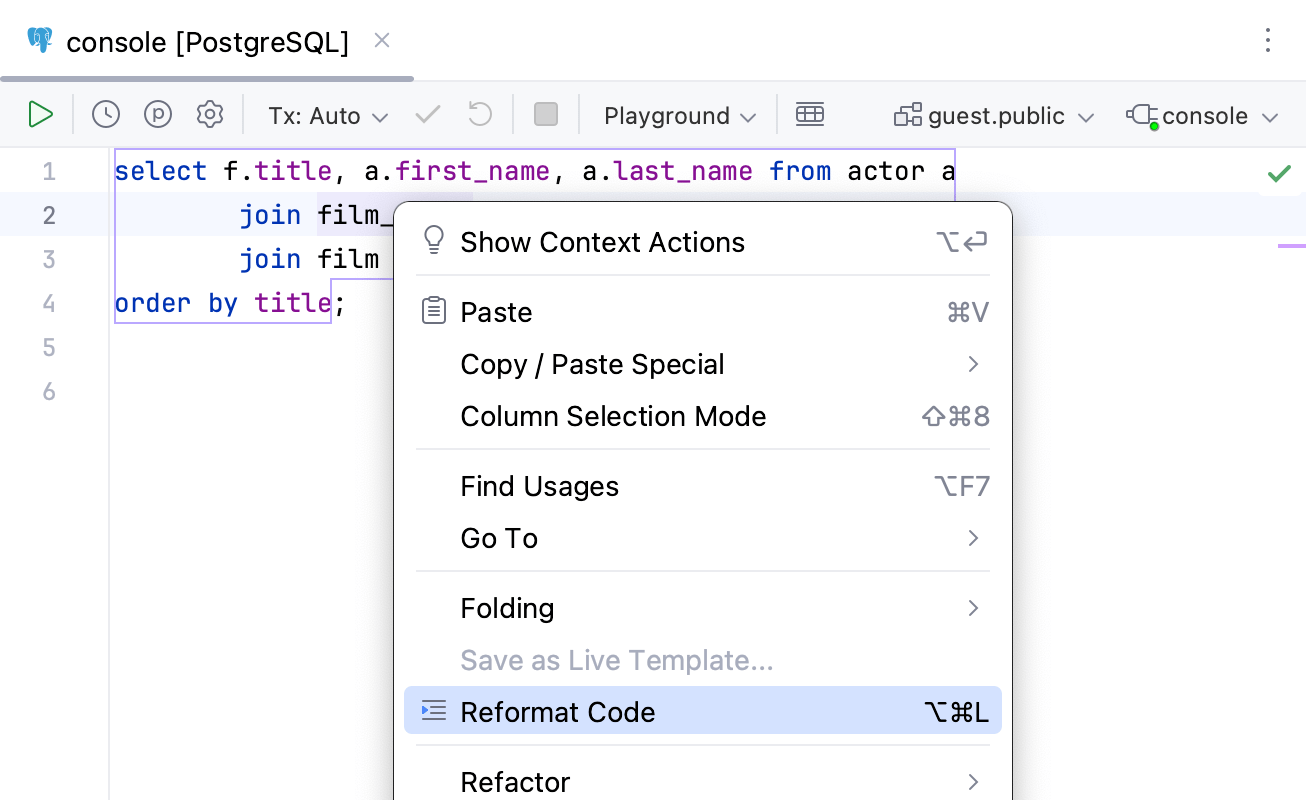Open the guest.public schema selector

click(993, 114)
